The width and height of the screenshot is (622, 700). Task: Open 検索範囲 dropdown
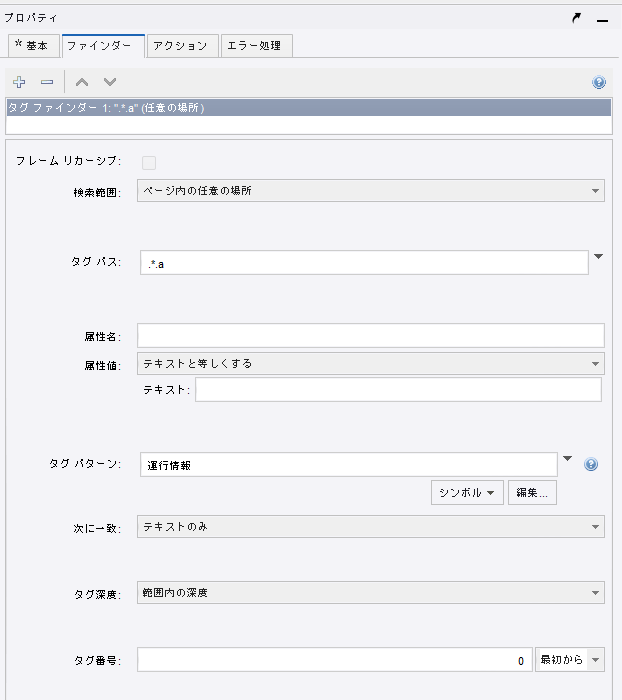click(371, 191)
